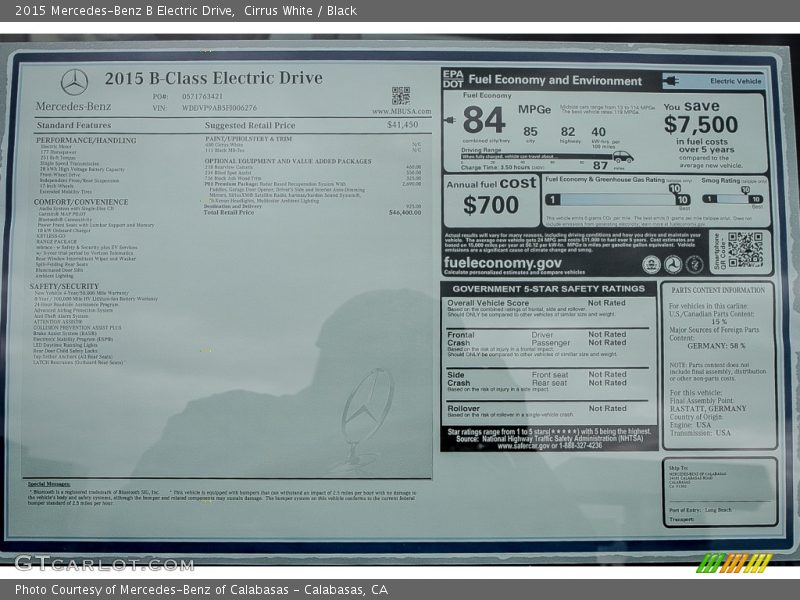Select the large 84 MPGe figure
This screenshot has width=800, height=600.
coord(484,120)
